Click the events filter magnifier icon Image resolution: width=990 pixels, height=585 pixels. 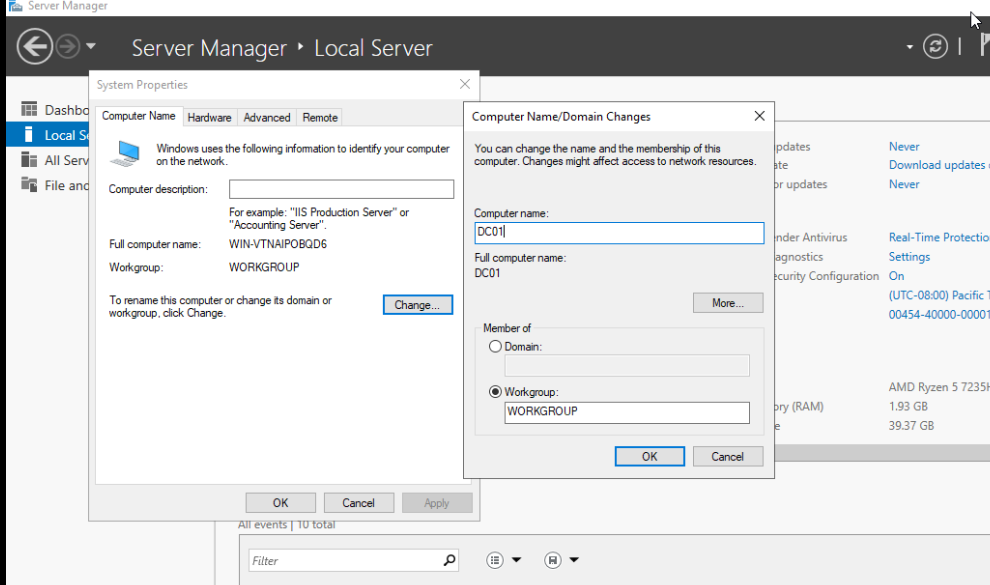click(450, 561)
